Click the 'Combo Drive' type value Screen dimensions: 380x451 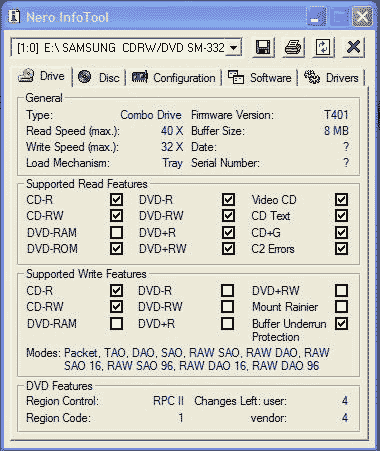[151, 115]
